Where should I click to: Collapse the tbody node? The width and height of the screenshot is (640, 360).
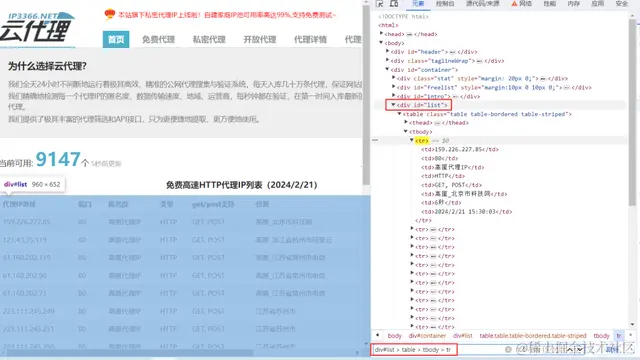tap(406, 131)
